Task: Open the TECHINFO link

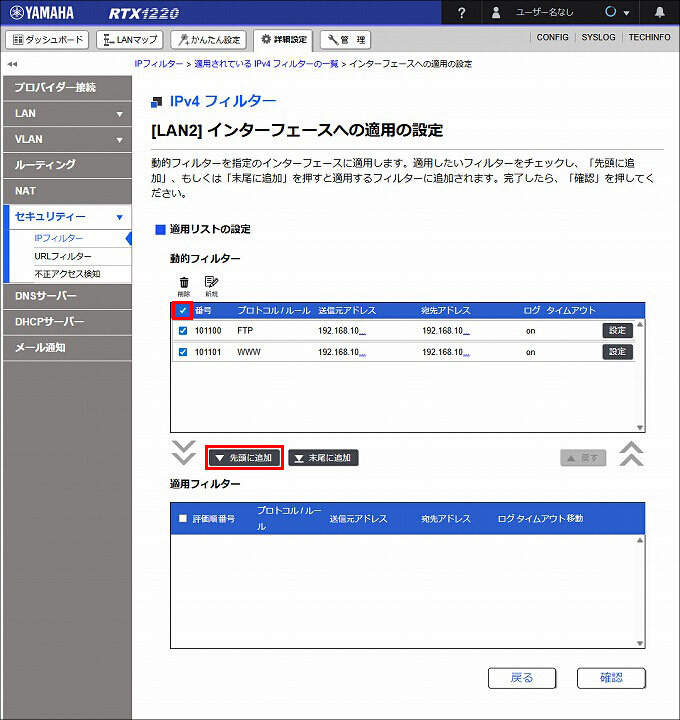Action: [x=649, y=37]
